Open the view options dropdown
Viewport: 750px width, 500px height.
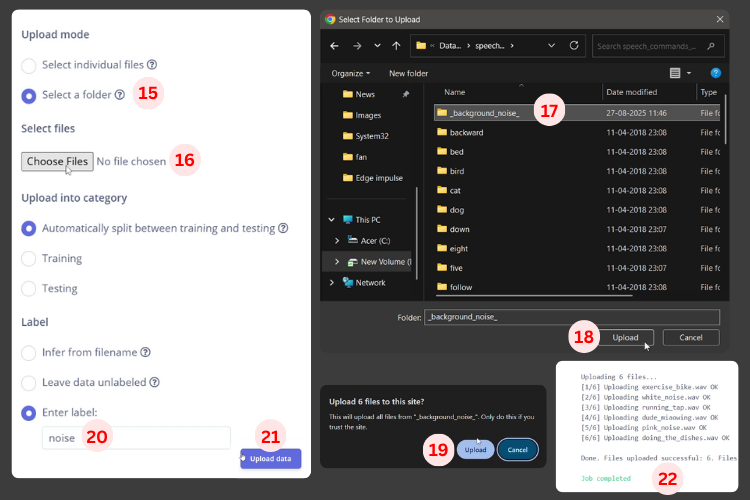point(689,73)
